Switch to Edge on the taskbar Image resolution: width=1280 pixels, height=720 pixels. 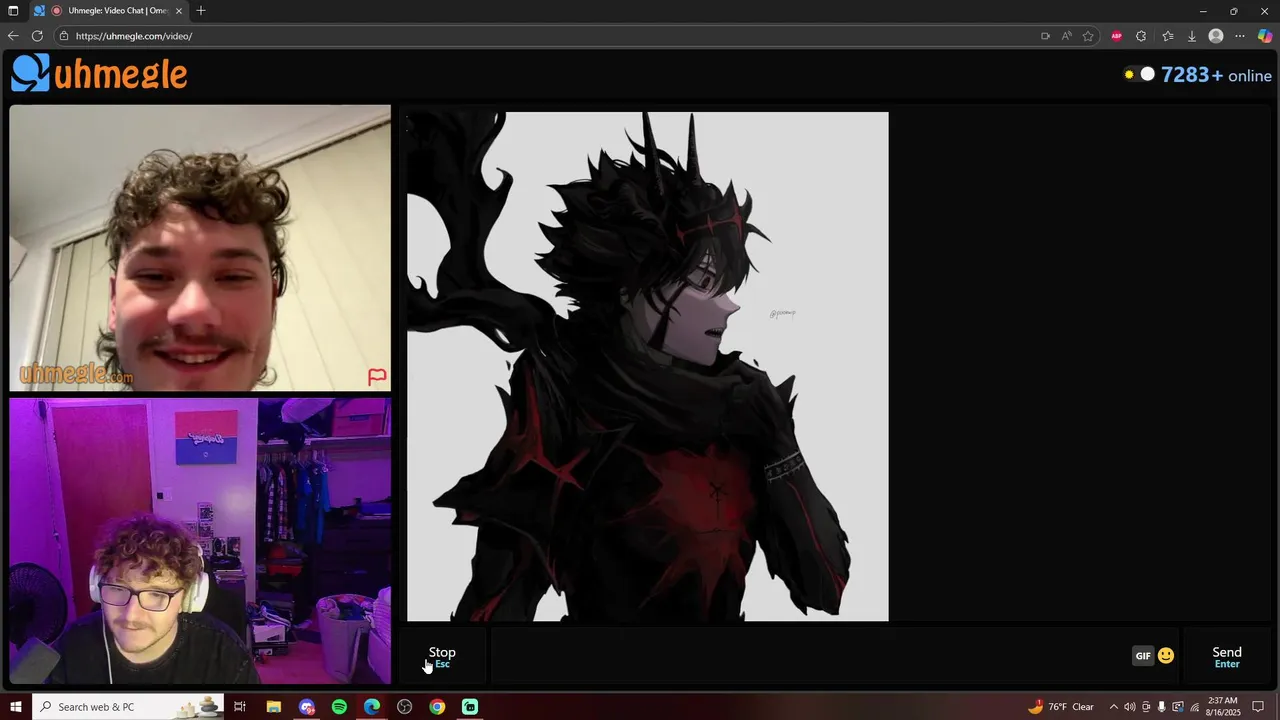pyautogui.click(x=372, y=707)
